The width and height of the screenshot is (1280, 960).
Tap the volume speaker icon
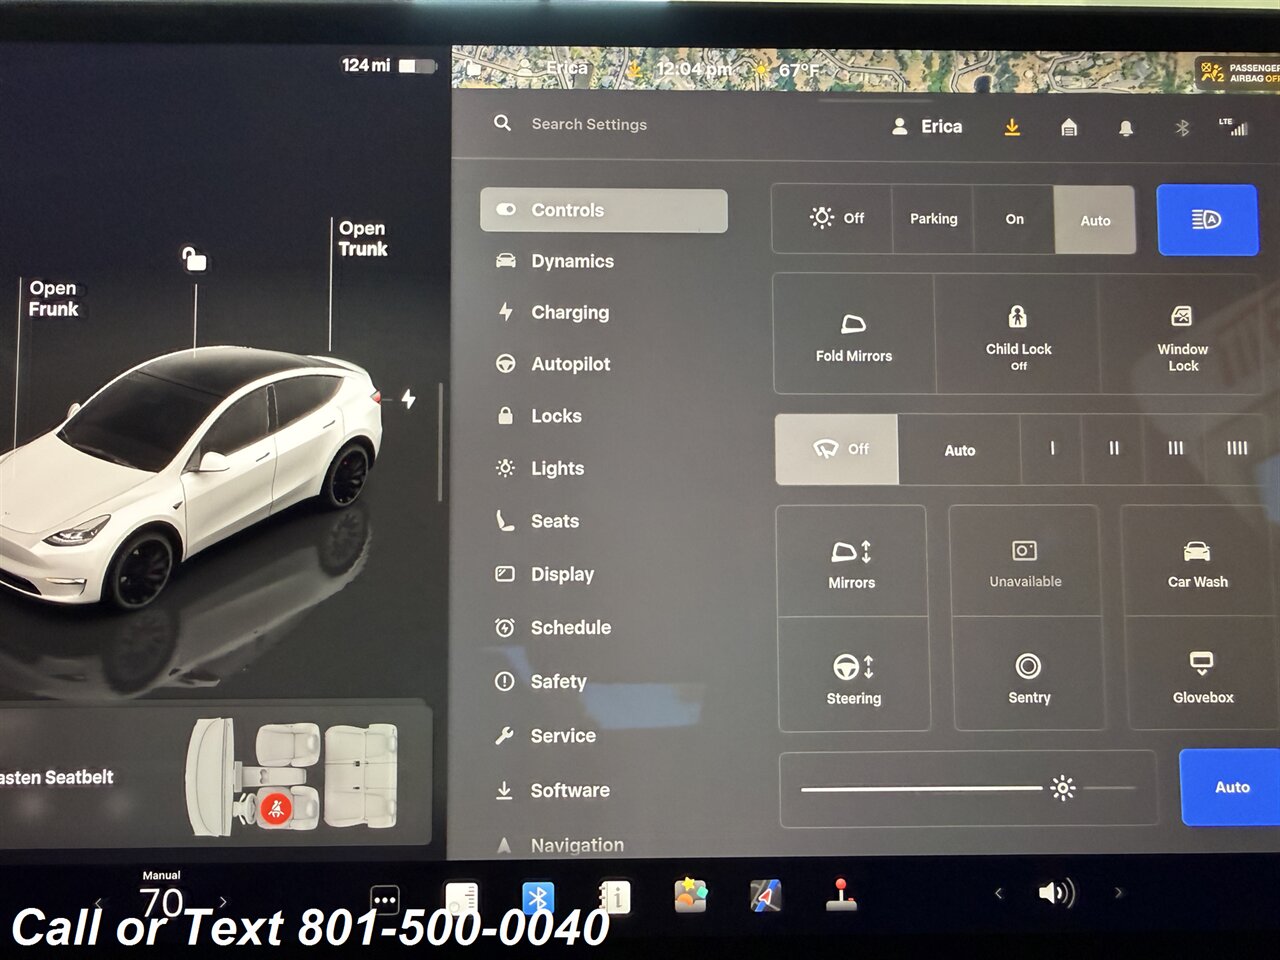(1056, 892)
